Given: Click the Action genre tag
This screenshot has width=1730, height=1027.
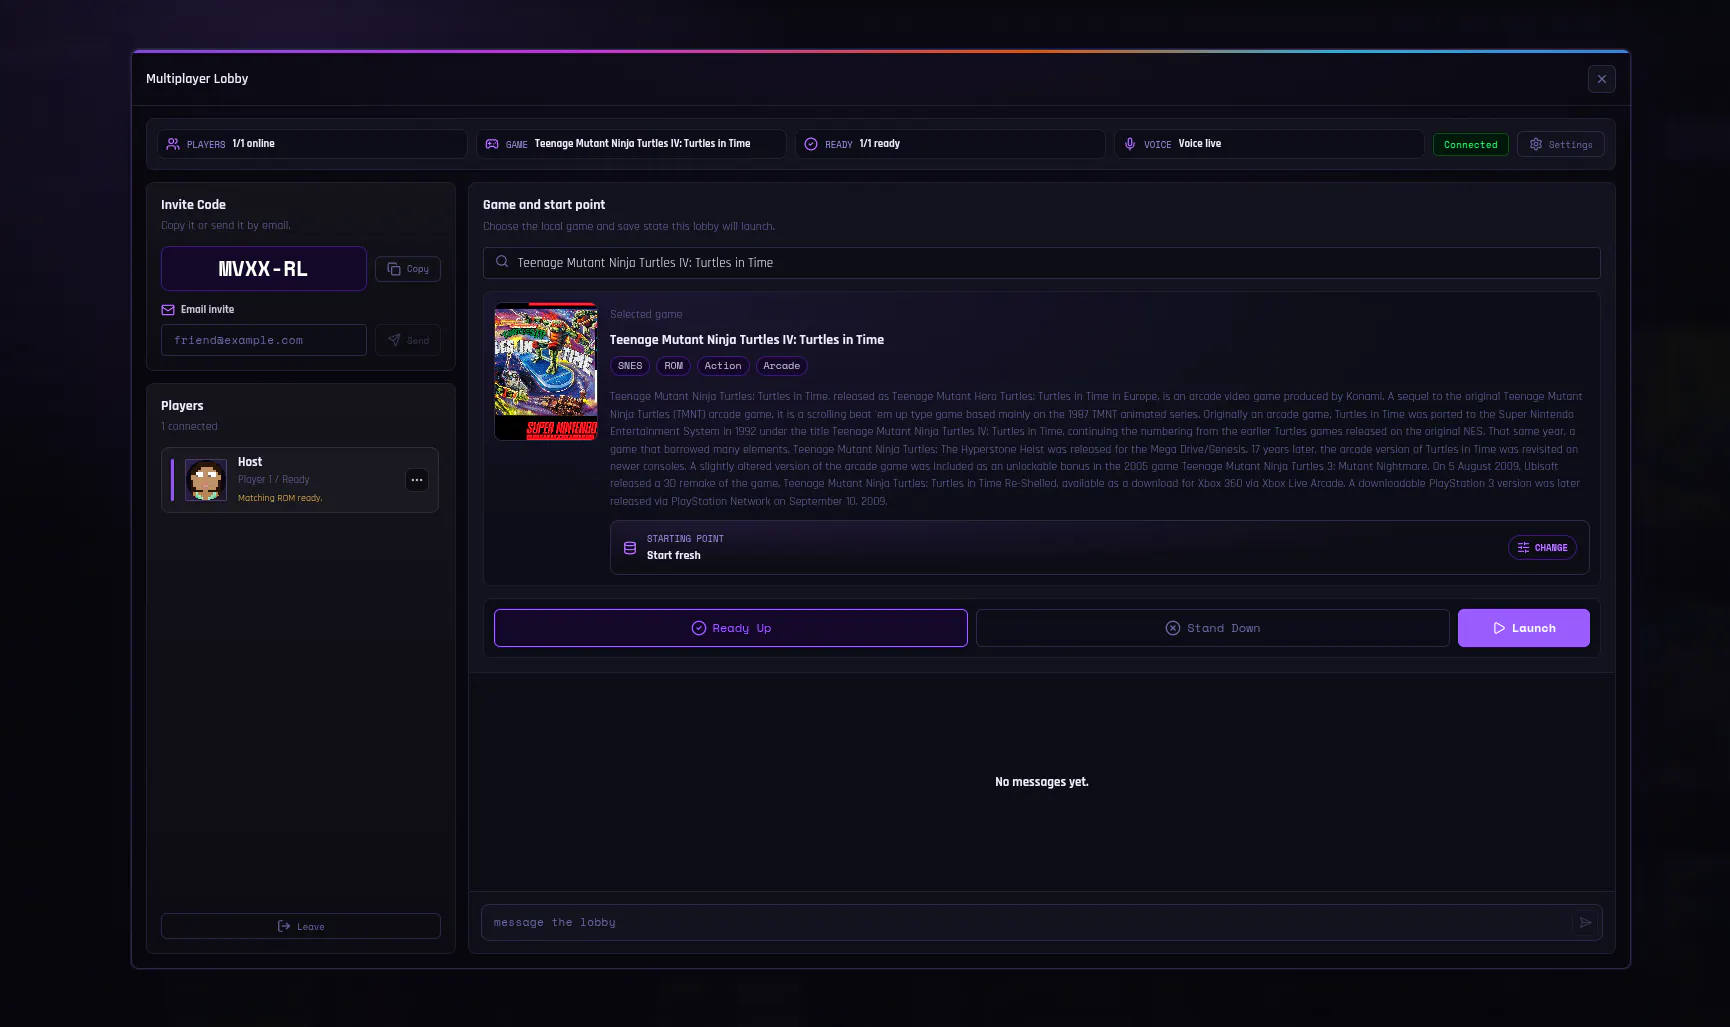Looking at the screenshot, I should pyautogui.click(x=723, y=366).
